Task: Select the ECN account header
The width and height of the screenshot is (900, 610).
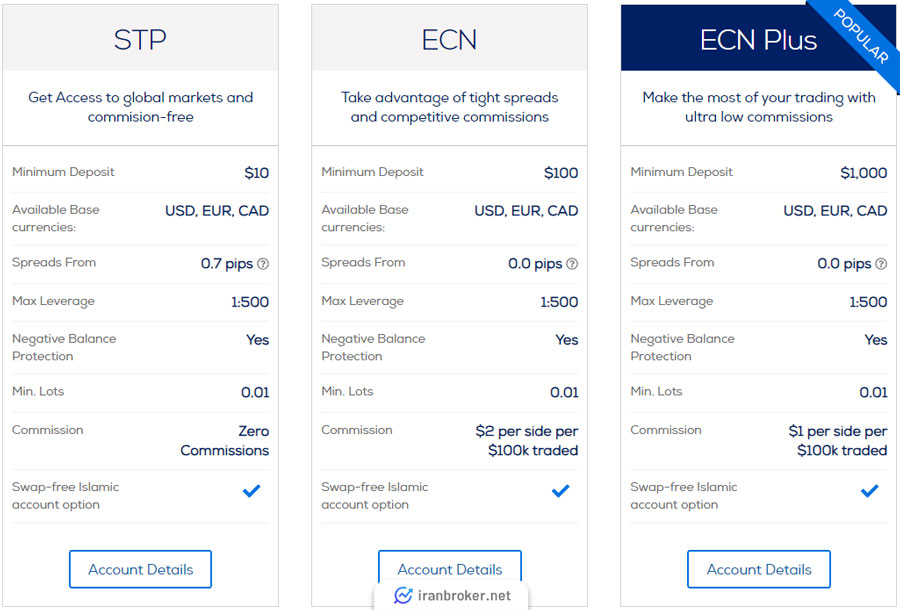Action: 449,38
